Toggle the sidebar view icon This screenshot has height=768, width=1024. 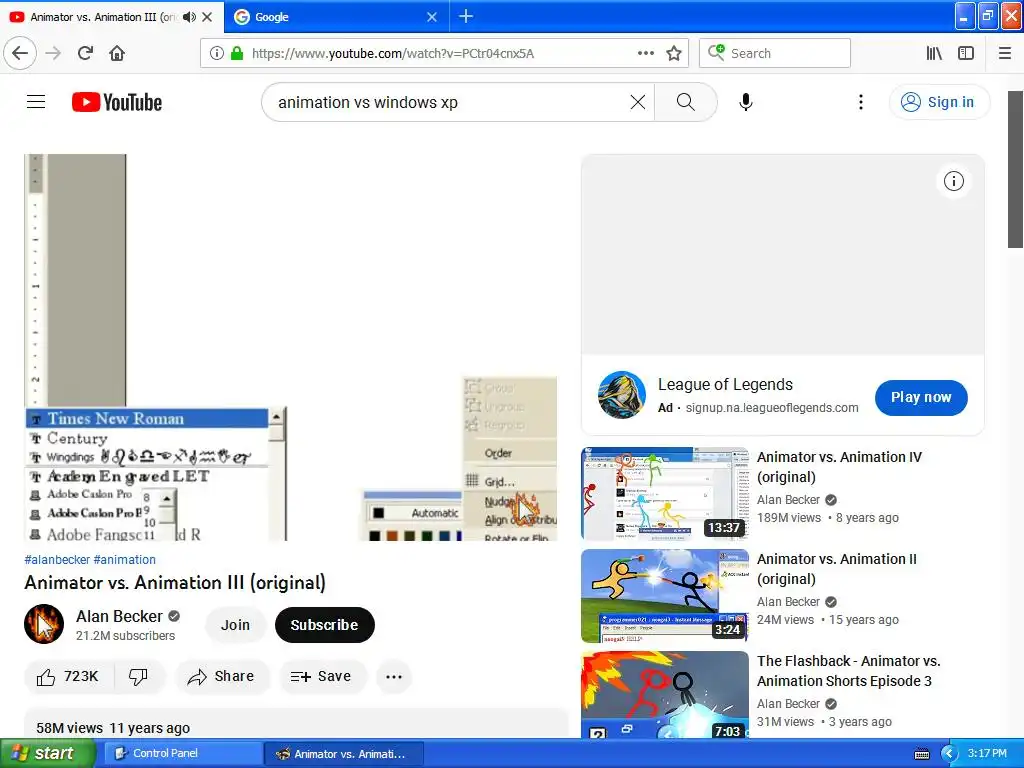[966, 53]
